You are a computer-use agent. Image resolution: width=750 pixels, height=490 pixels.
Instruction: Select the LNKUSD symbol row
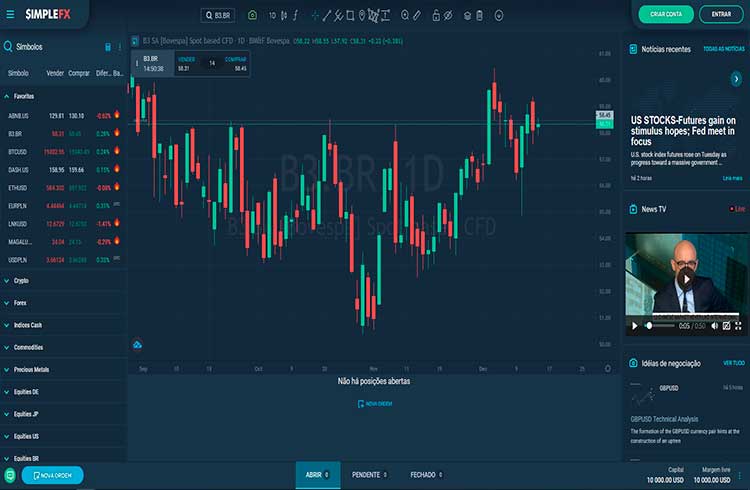pos(64,223)
